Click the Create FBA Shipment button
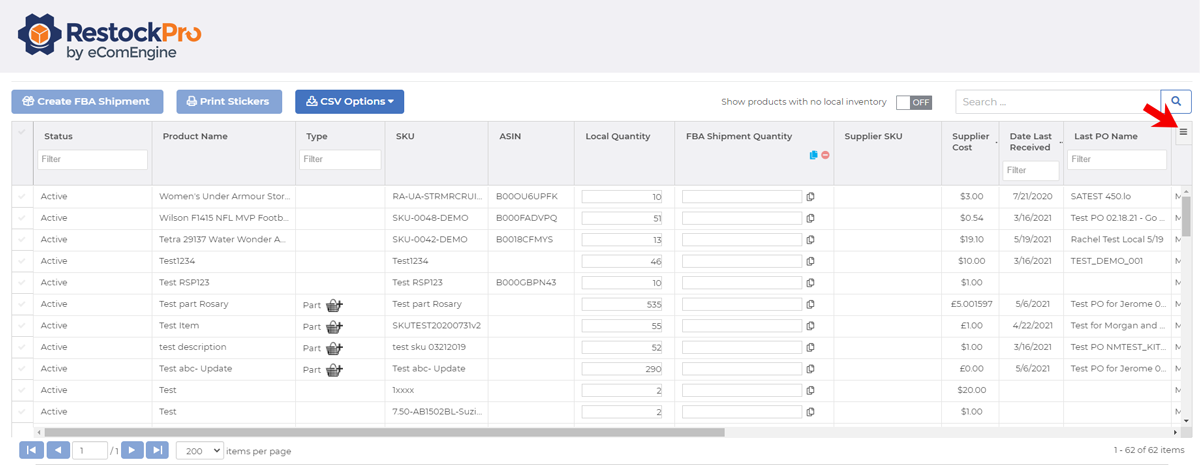Screen dimensions: 1200x465 pos(86,101)
